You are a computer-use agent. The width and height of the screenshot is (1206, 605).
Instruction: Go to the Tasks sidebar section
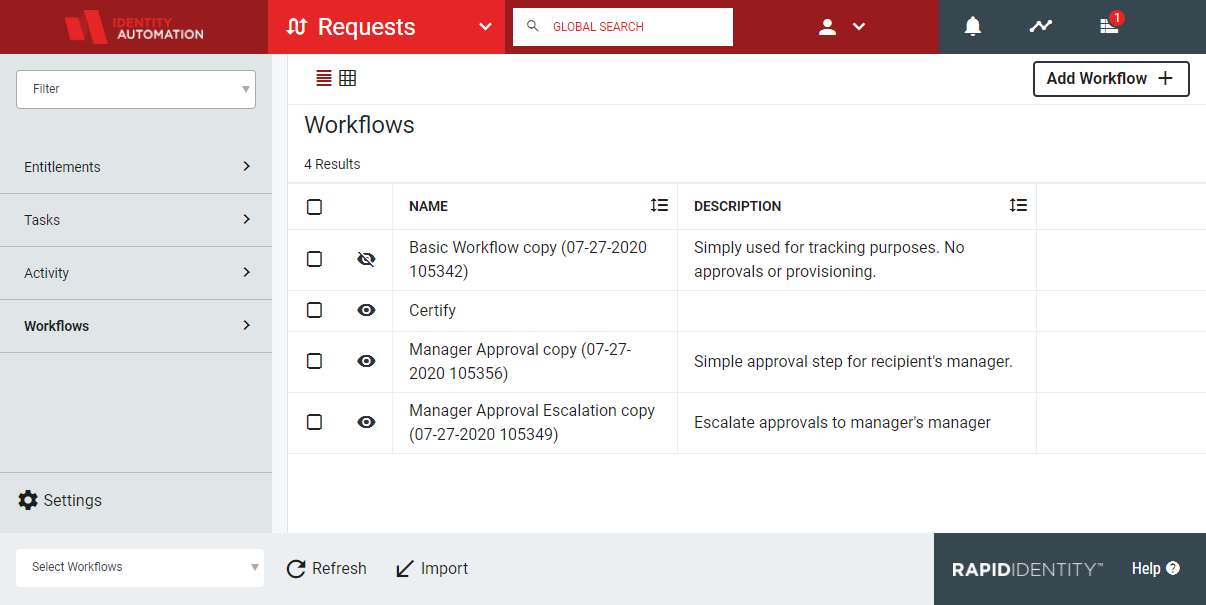pyautogui.click(x=136, y=220)
